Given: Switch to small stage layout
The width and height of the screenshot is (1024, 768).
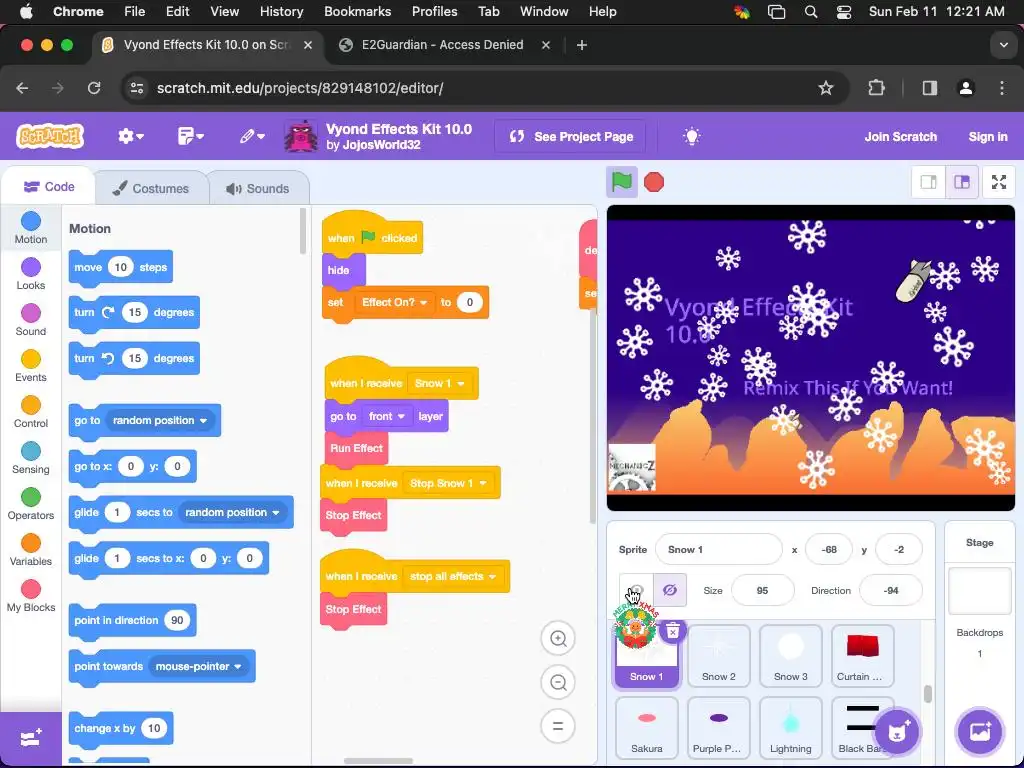Looking at the screenshot, I should pyautogui.click(x=928, y=182).
